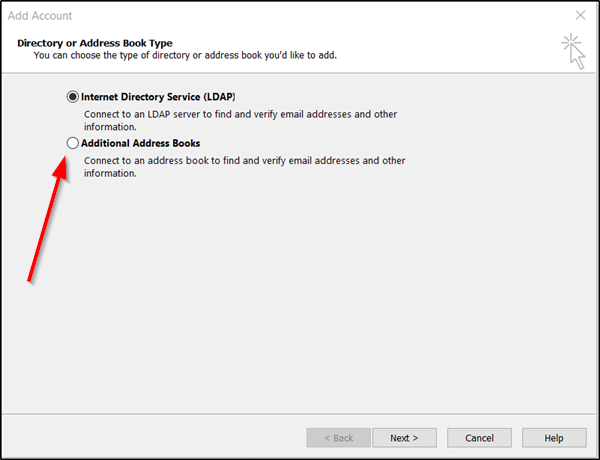Close the Add Account dialog
The width and height of the screenshot is (600, 460).
pyautogui.click(x=580, y=16)
